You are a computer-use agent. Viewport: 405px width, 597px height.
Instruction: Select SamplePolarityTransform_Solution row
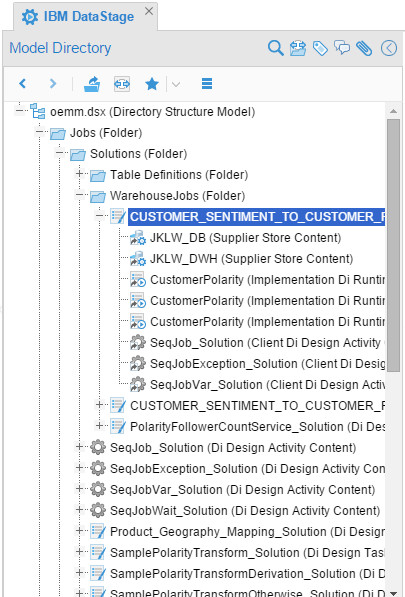(247, 552)
